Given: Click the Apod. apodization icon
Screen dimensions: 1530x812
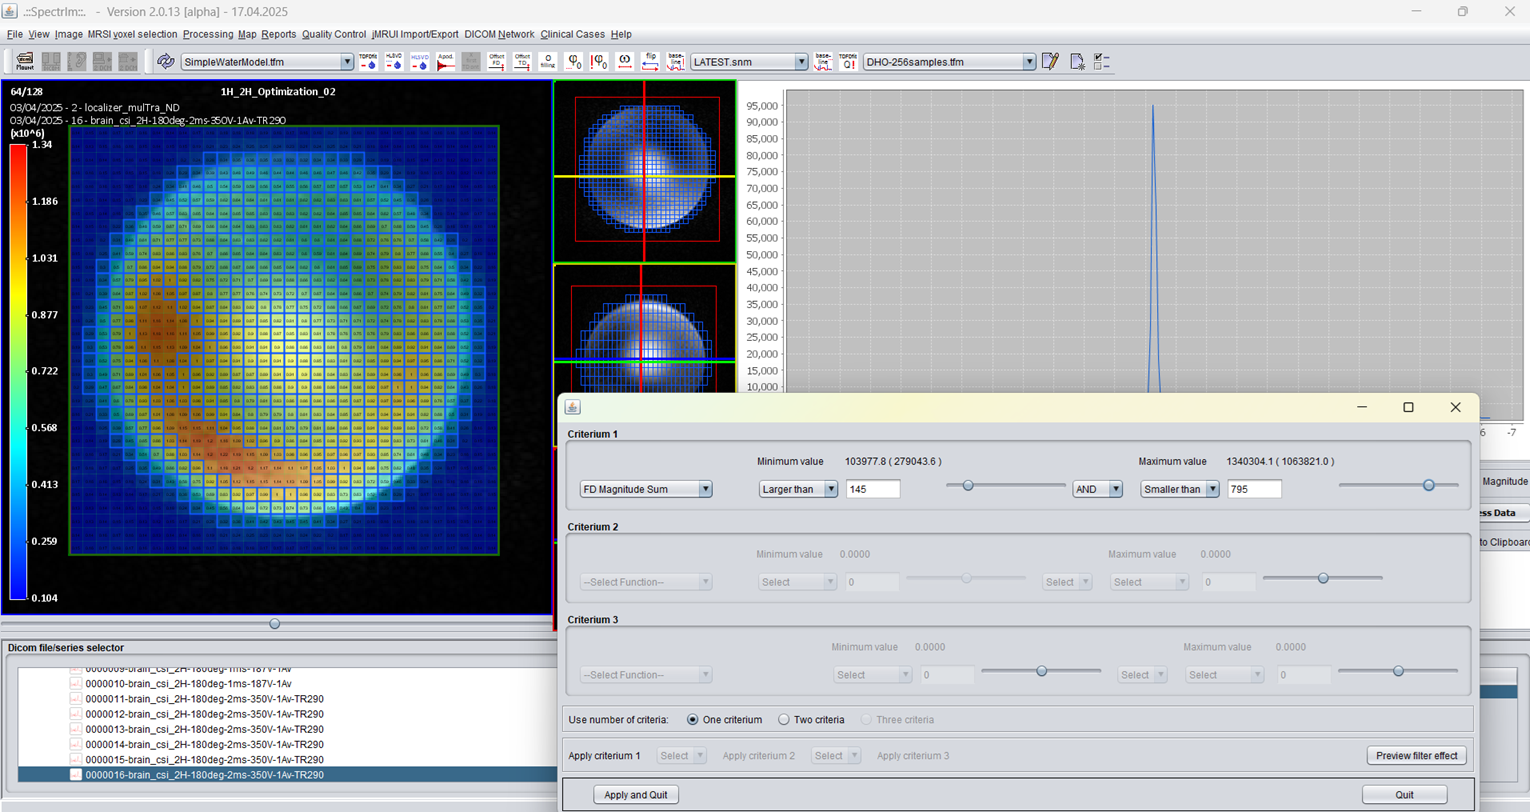Looking at the screenshot, I should pyautogui.click(x=446, y=61).
